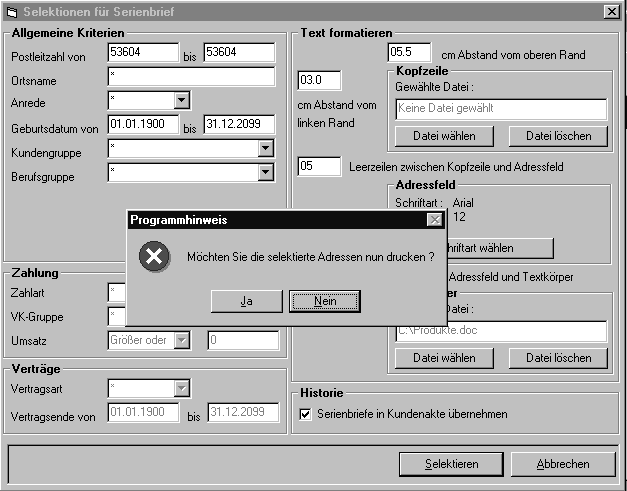
Task: Toggle Serienbriefe in Kundenakte übernehmen checkbox
Action: 306,413
